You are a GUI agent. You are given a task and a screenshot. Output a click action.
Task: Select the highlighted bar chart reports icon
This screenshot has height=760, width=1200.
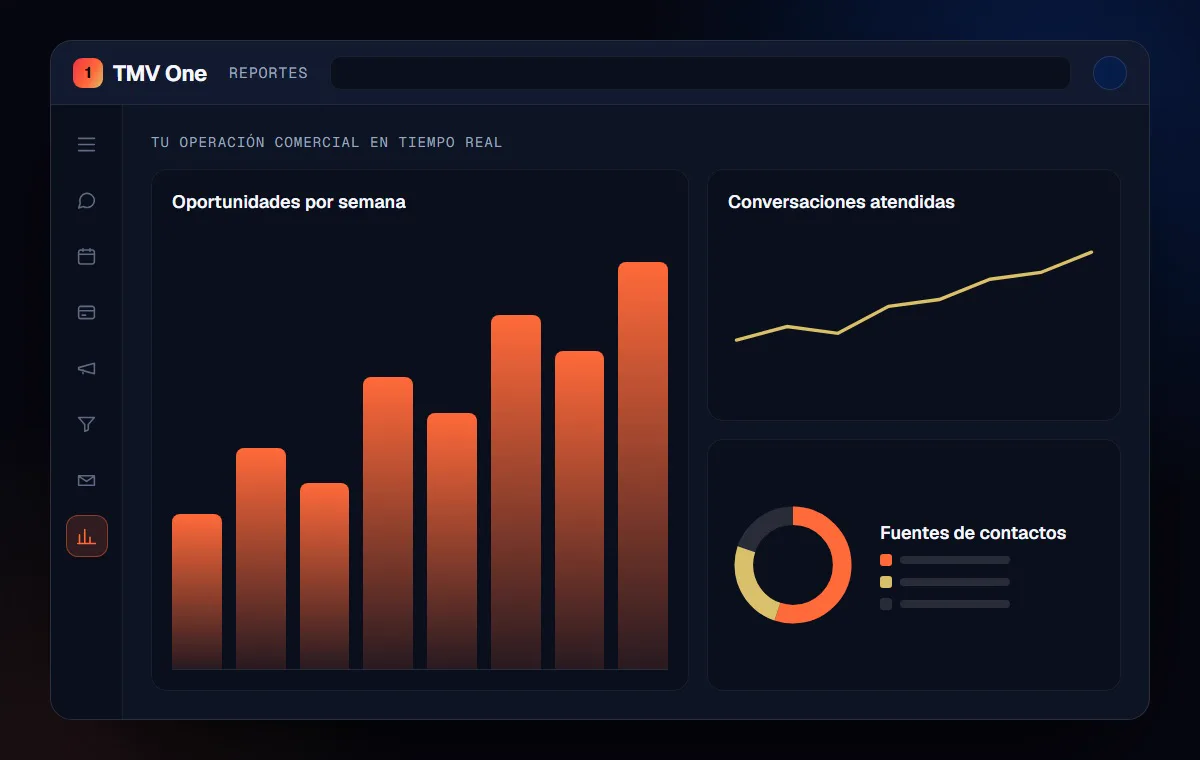(87, 536)
